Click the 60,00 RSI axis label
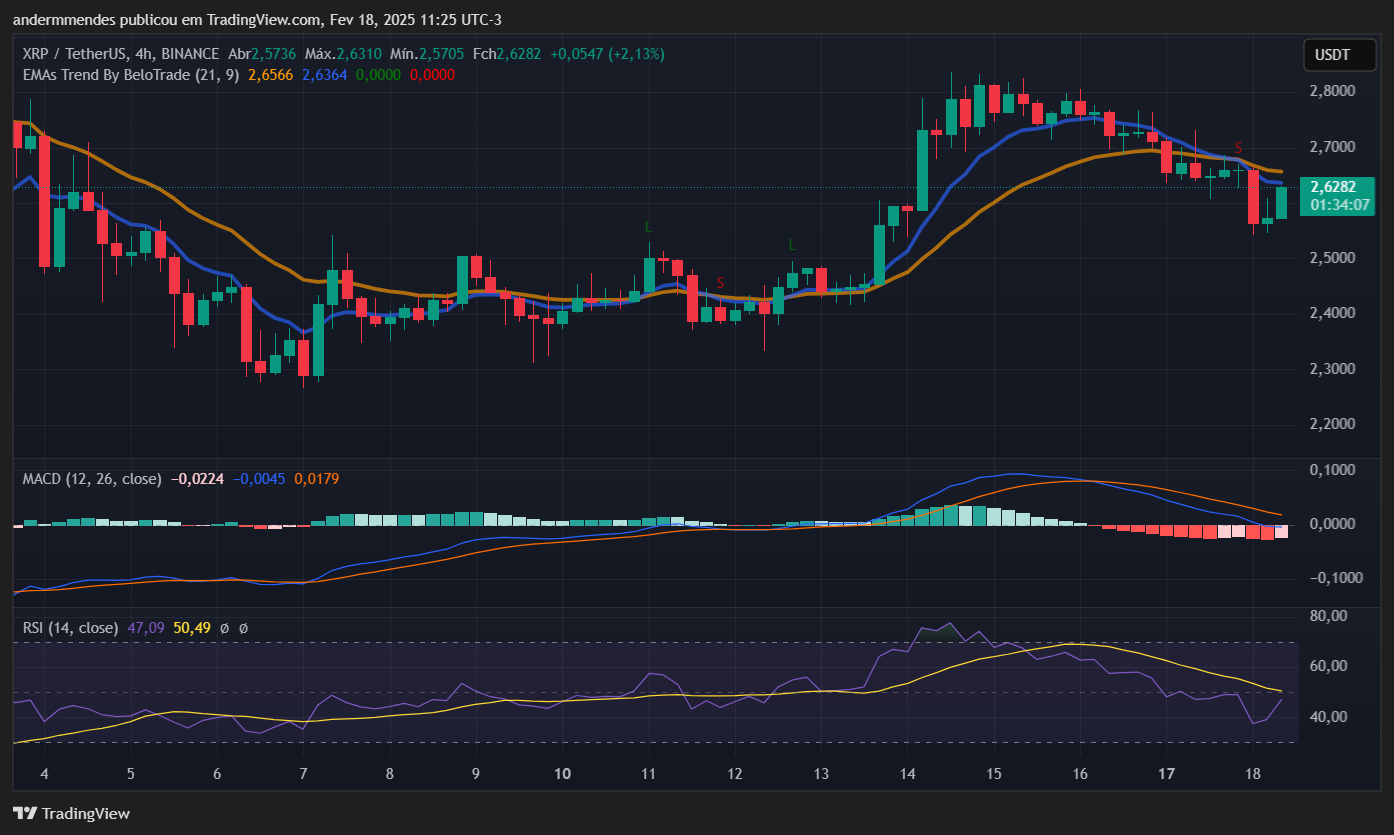 (x=1330, y=666)
